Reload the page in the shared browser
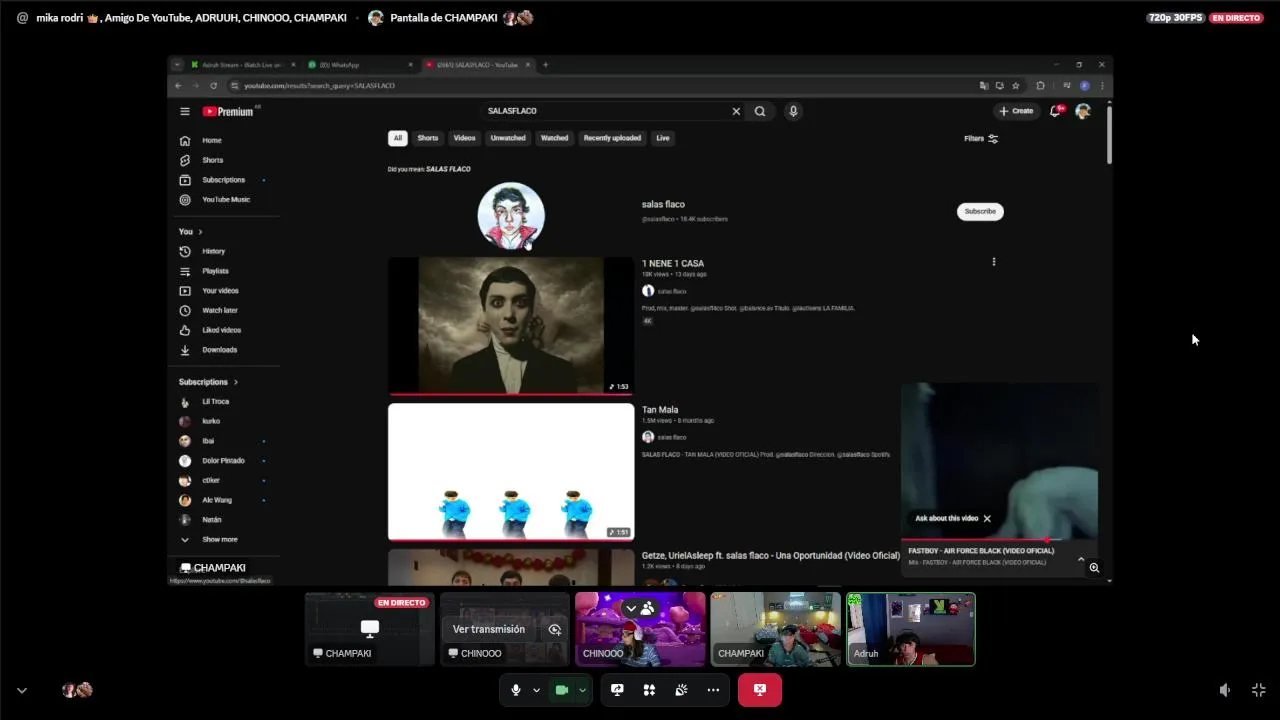The image size is (1280, 720). point(213,86)
